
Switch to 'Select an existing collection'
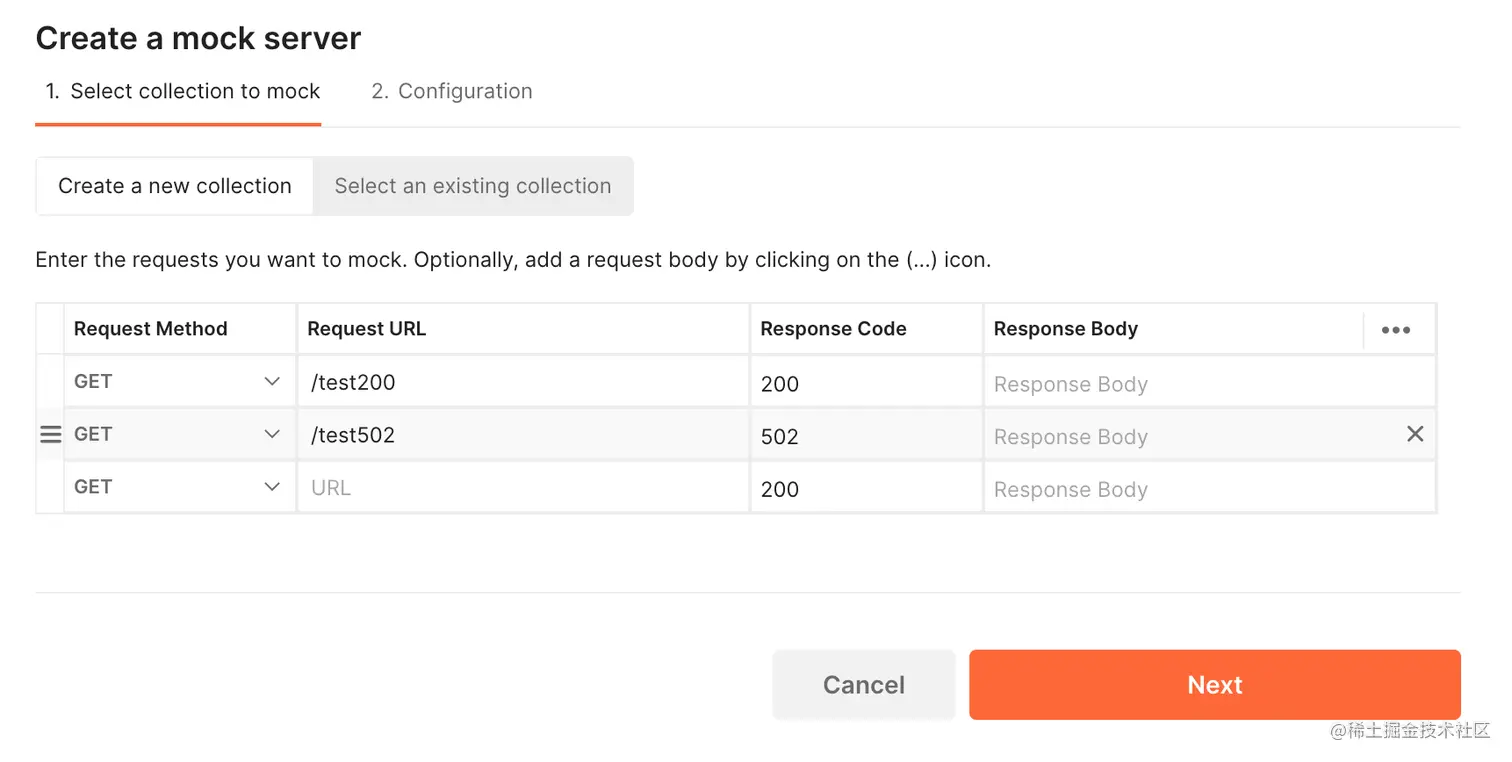click(472, 186)
